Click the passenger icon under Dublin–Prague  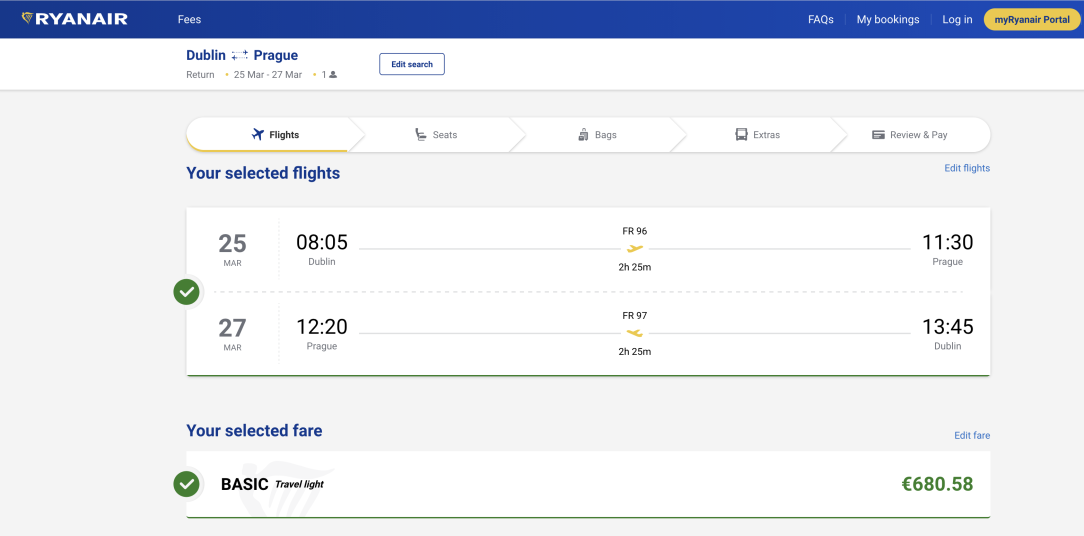tap(333, 75)
